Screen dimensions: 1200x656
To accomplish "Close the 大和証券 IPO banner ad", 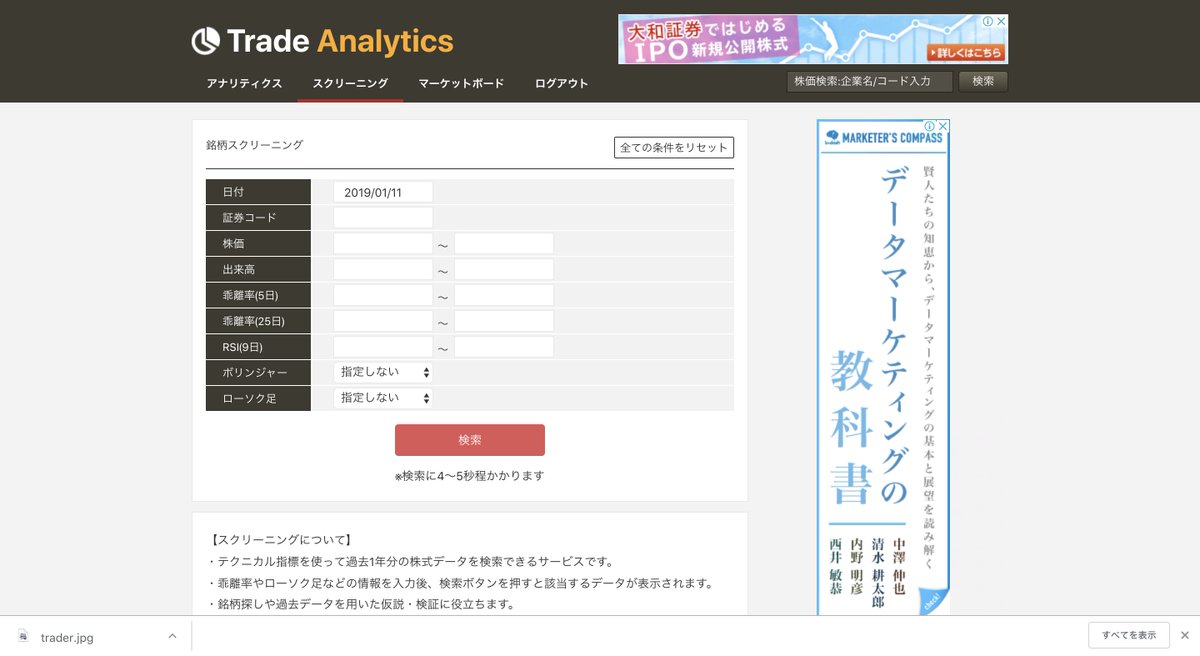I will (x=1002, y=21).
